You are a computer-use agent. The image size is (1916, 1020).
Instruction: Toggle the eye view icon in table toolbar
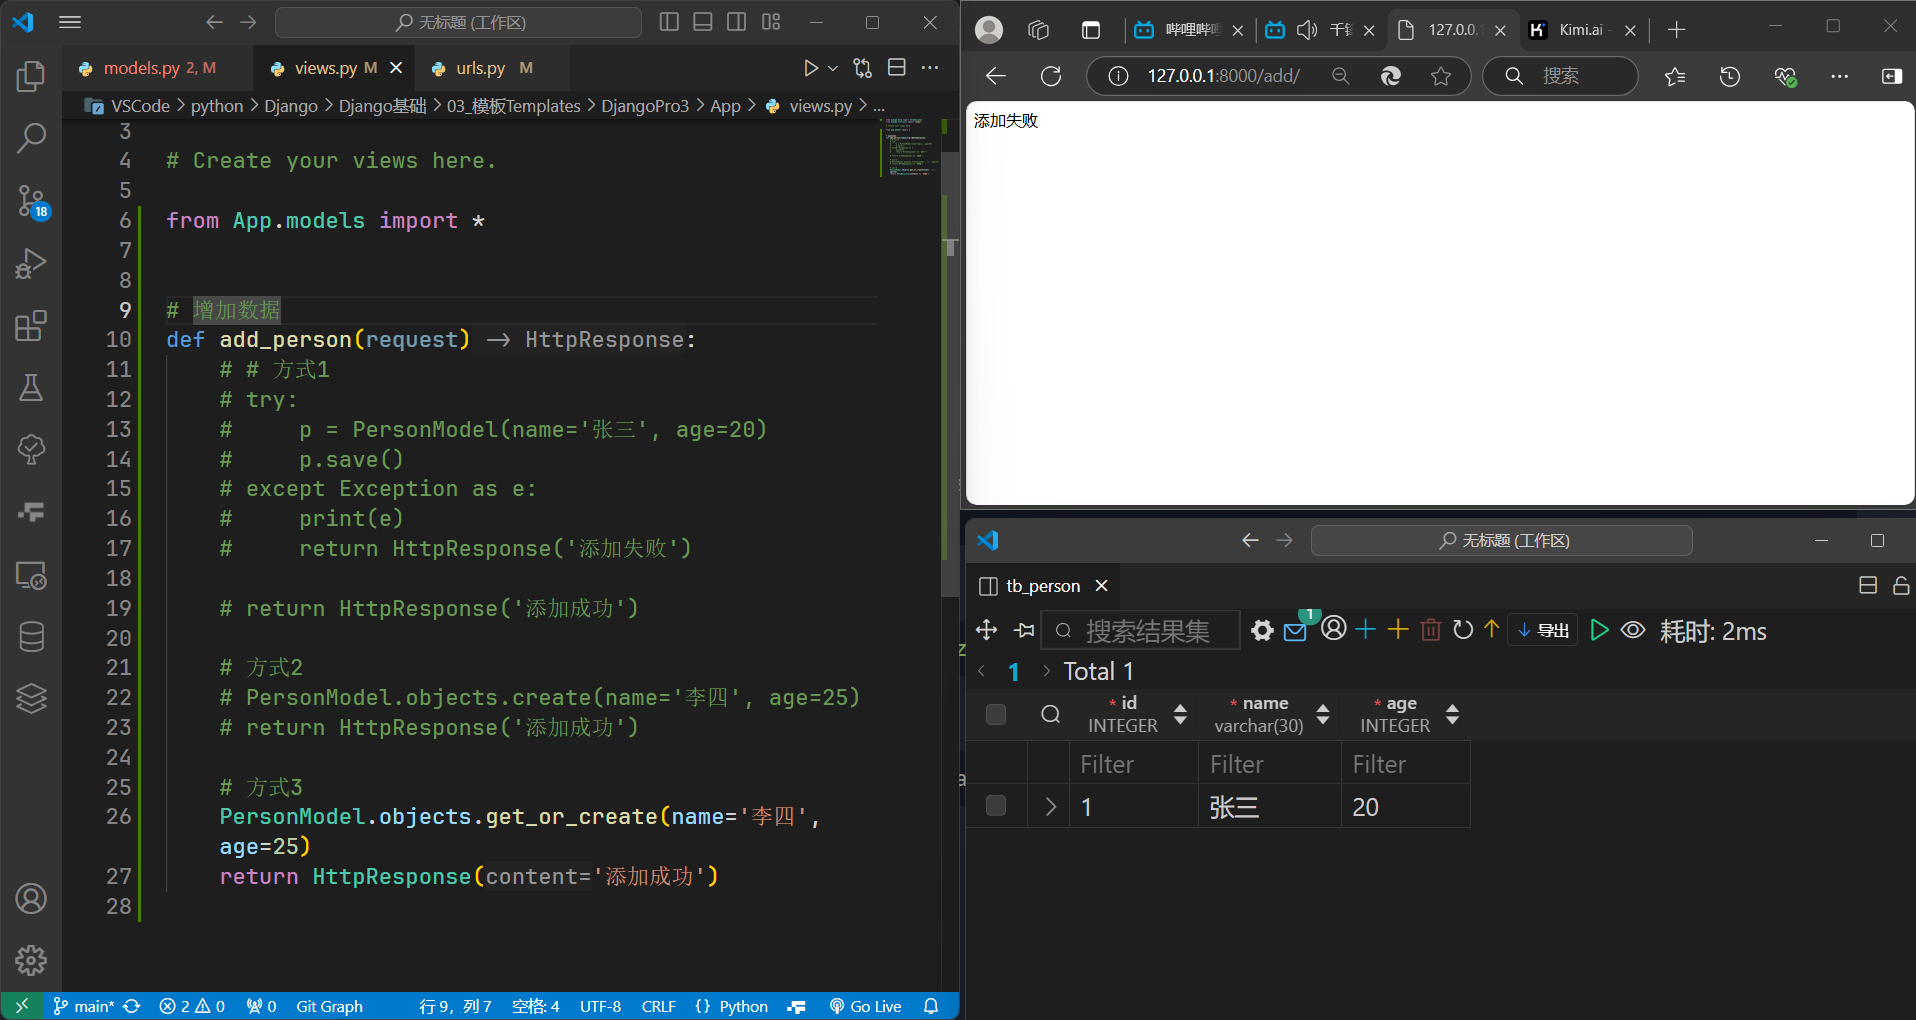click(1632, 630)
